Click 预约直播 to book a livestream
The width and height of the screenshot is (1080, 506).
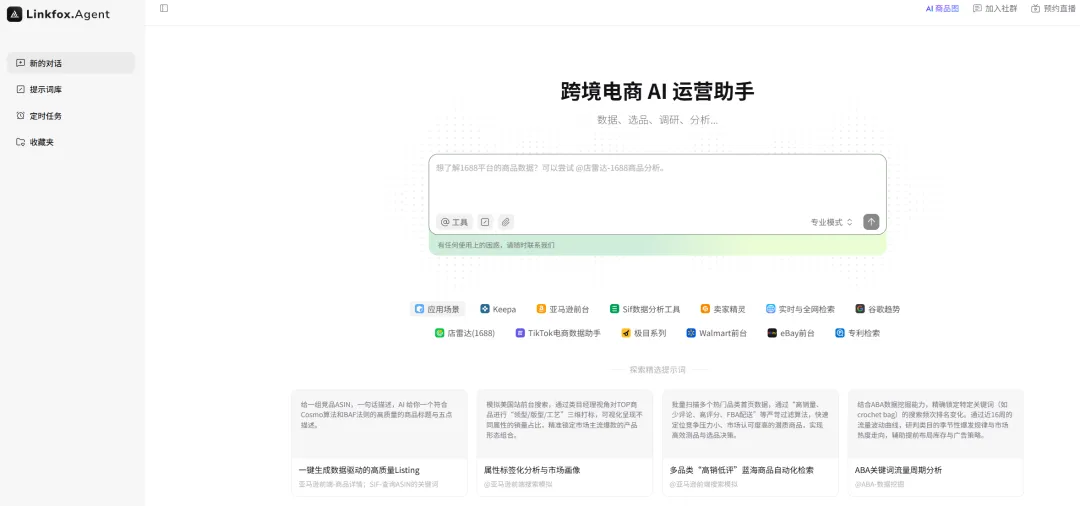pos(1054,9)
